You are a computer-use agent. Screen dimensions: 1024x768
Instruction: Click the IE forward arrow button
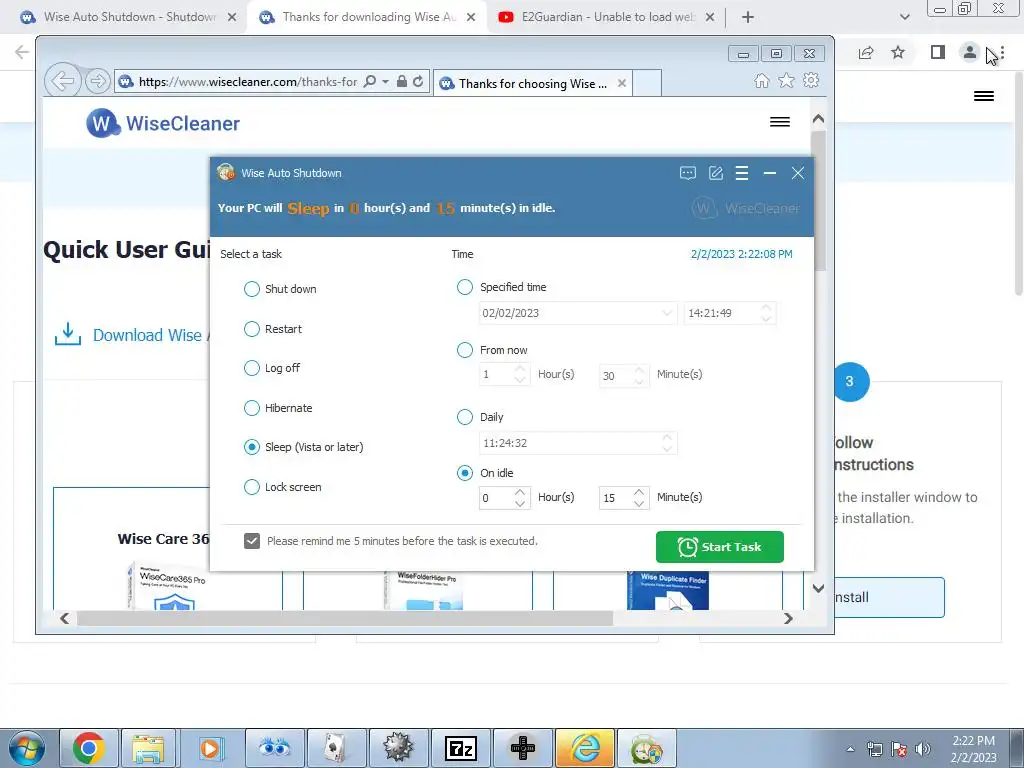[97, 82]
